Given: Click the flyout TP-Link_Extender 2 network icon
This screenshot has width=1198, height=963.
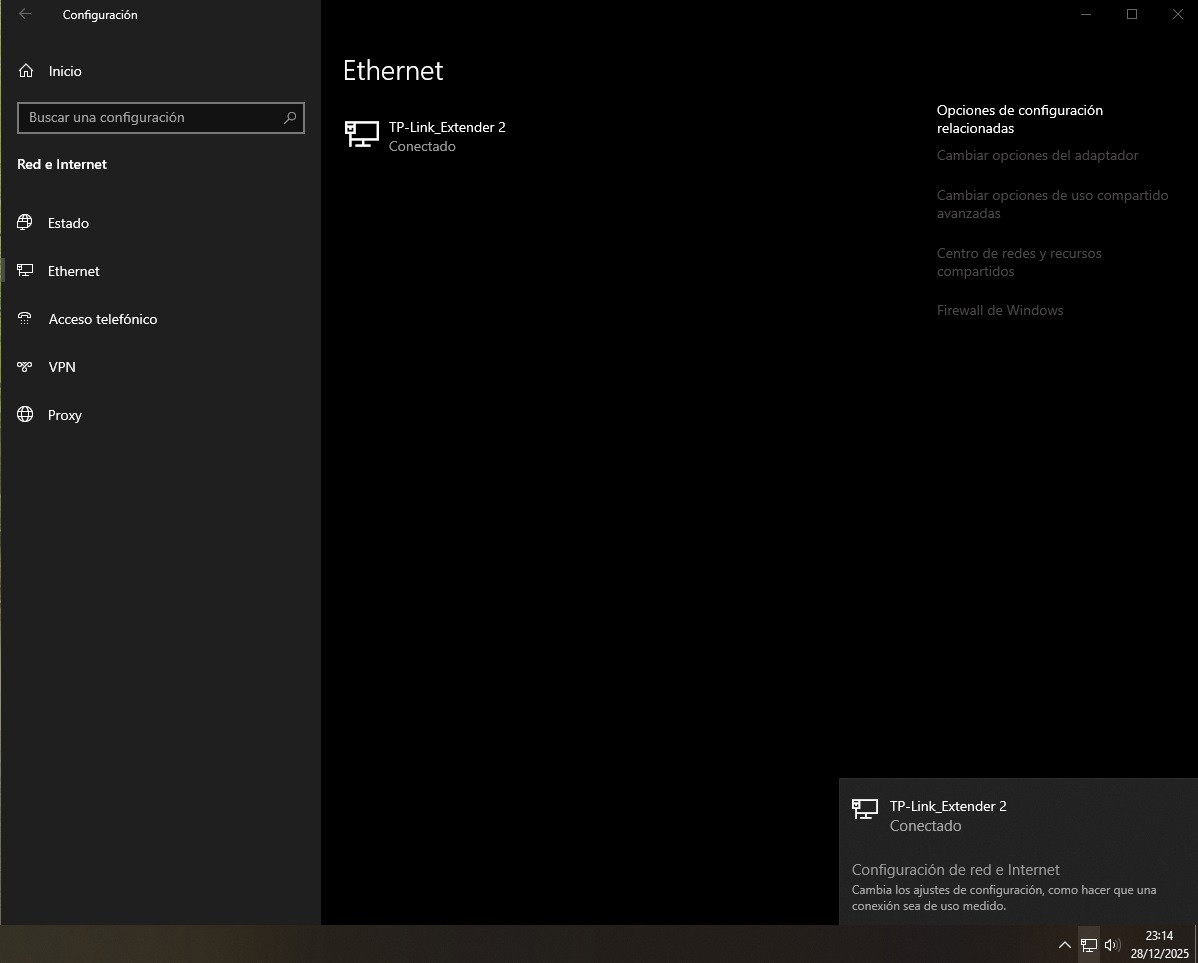Looking at the screenshot, I should tap(865, 809).
